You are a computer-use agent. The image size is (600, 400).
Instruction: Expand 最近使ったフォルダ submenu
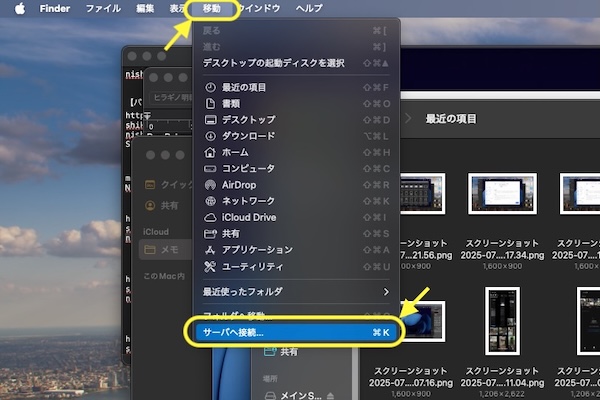(x=295, y=292)
